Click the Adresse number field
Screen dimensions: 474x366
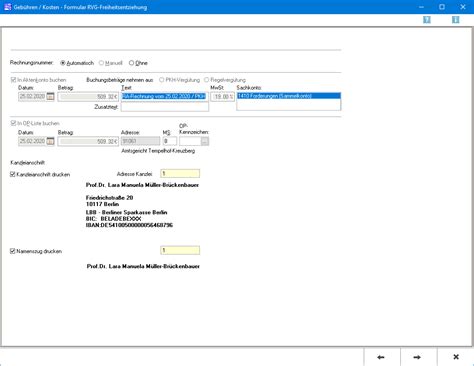tap(140, 141)
